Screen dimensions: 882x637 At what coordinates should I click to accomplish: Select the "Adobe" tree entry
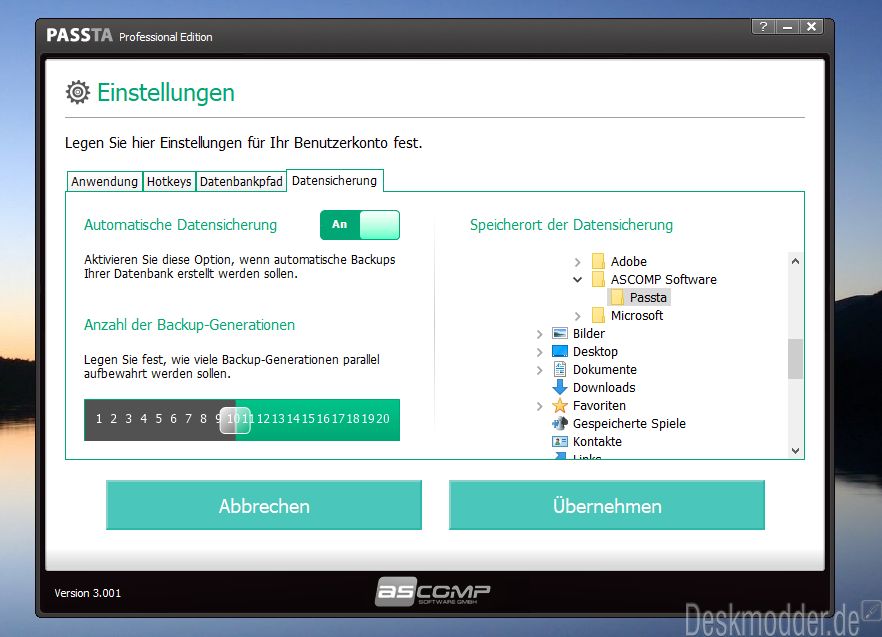coord(629,261)
